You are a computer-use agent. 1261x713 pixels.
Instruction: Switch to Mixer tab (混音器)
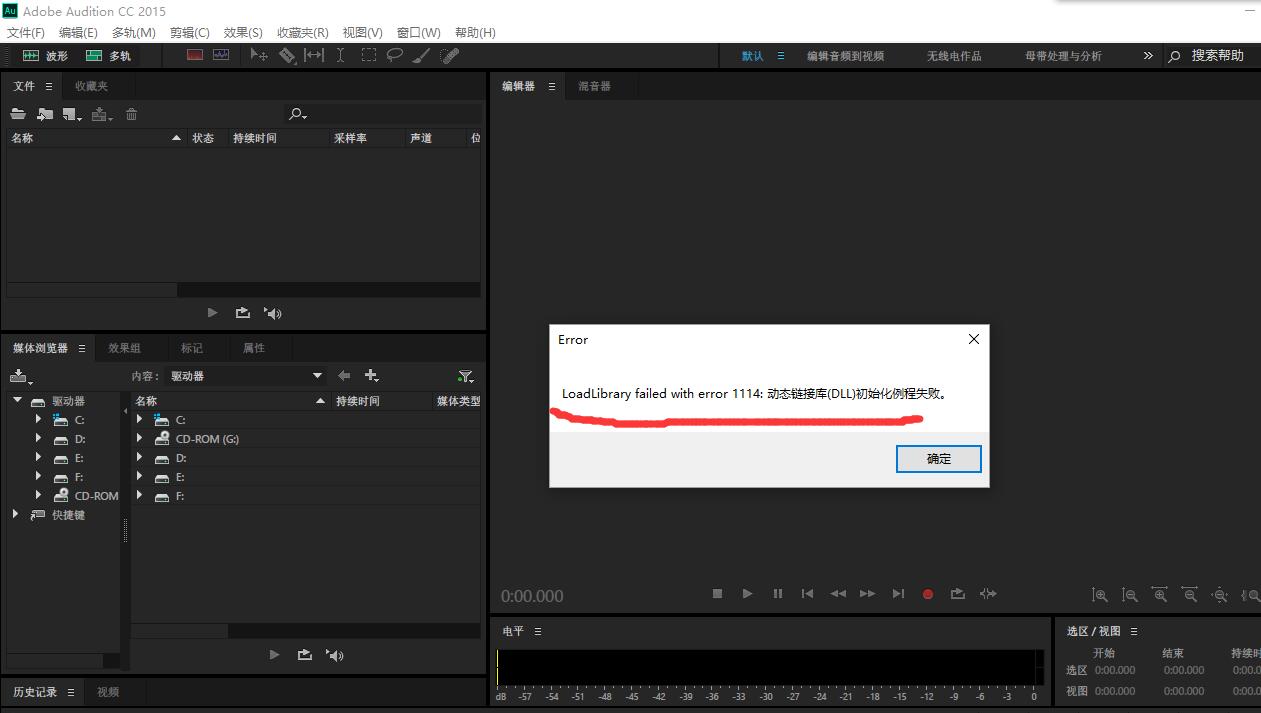tap(594, 86)
